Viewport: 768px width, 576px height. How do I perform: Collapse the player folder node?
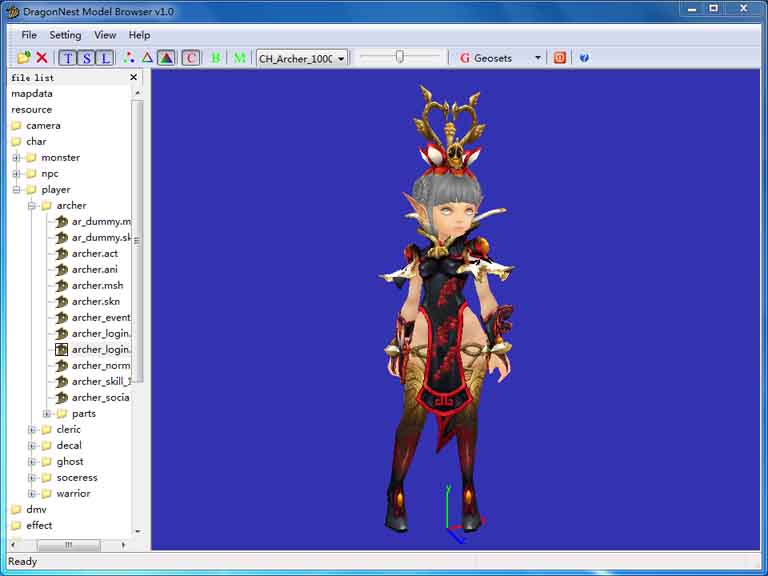tap(16, 190)
